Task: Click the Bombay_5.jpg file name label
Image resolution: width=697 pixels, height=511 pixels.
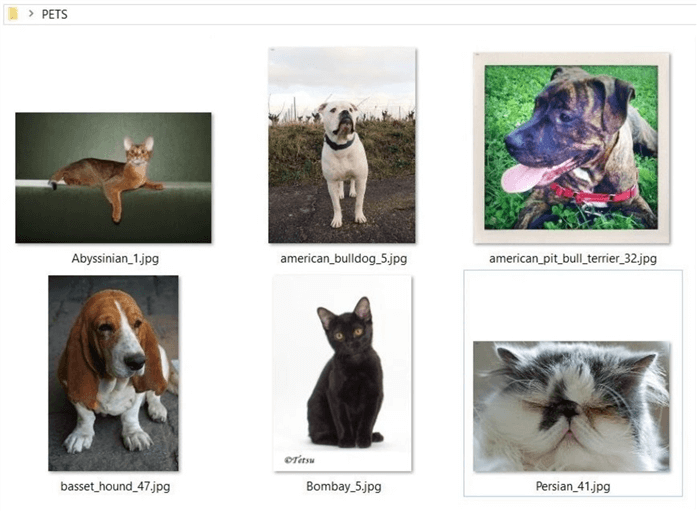Action: click(344, 486)
